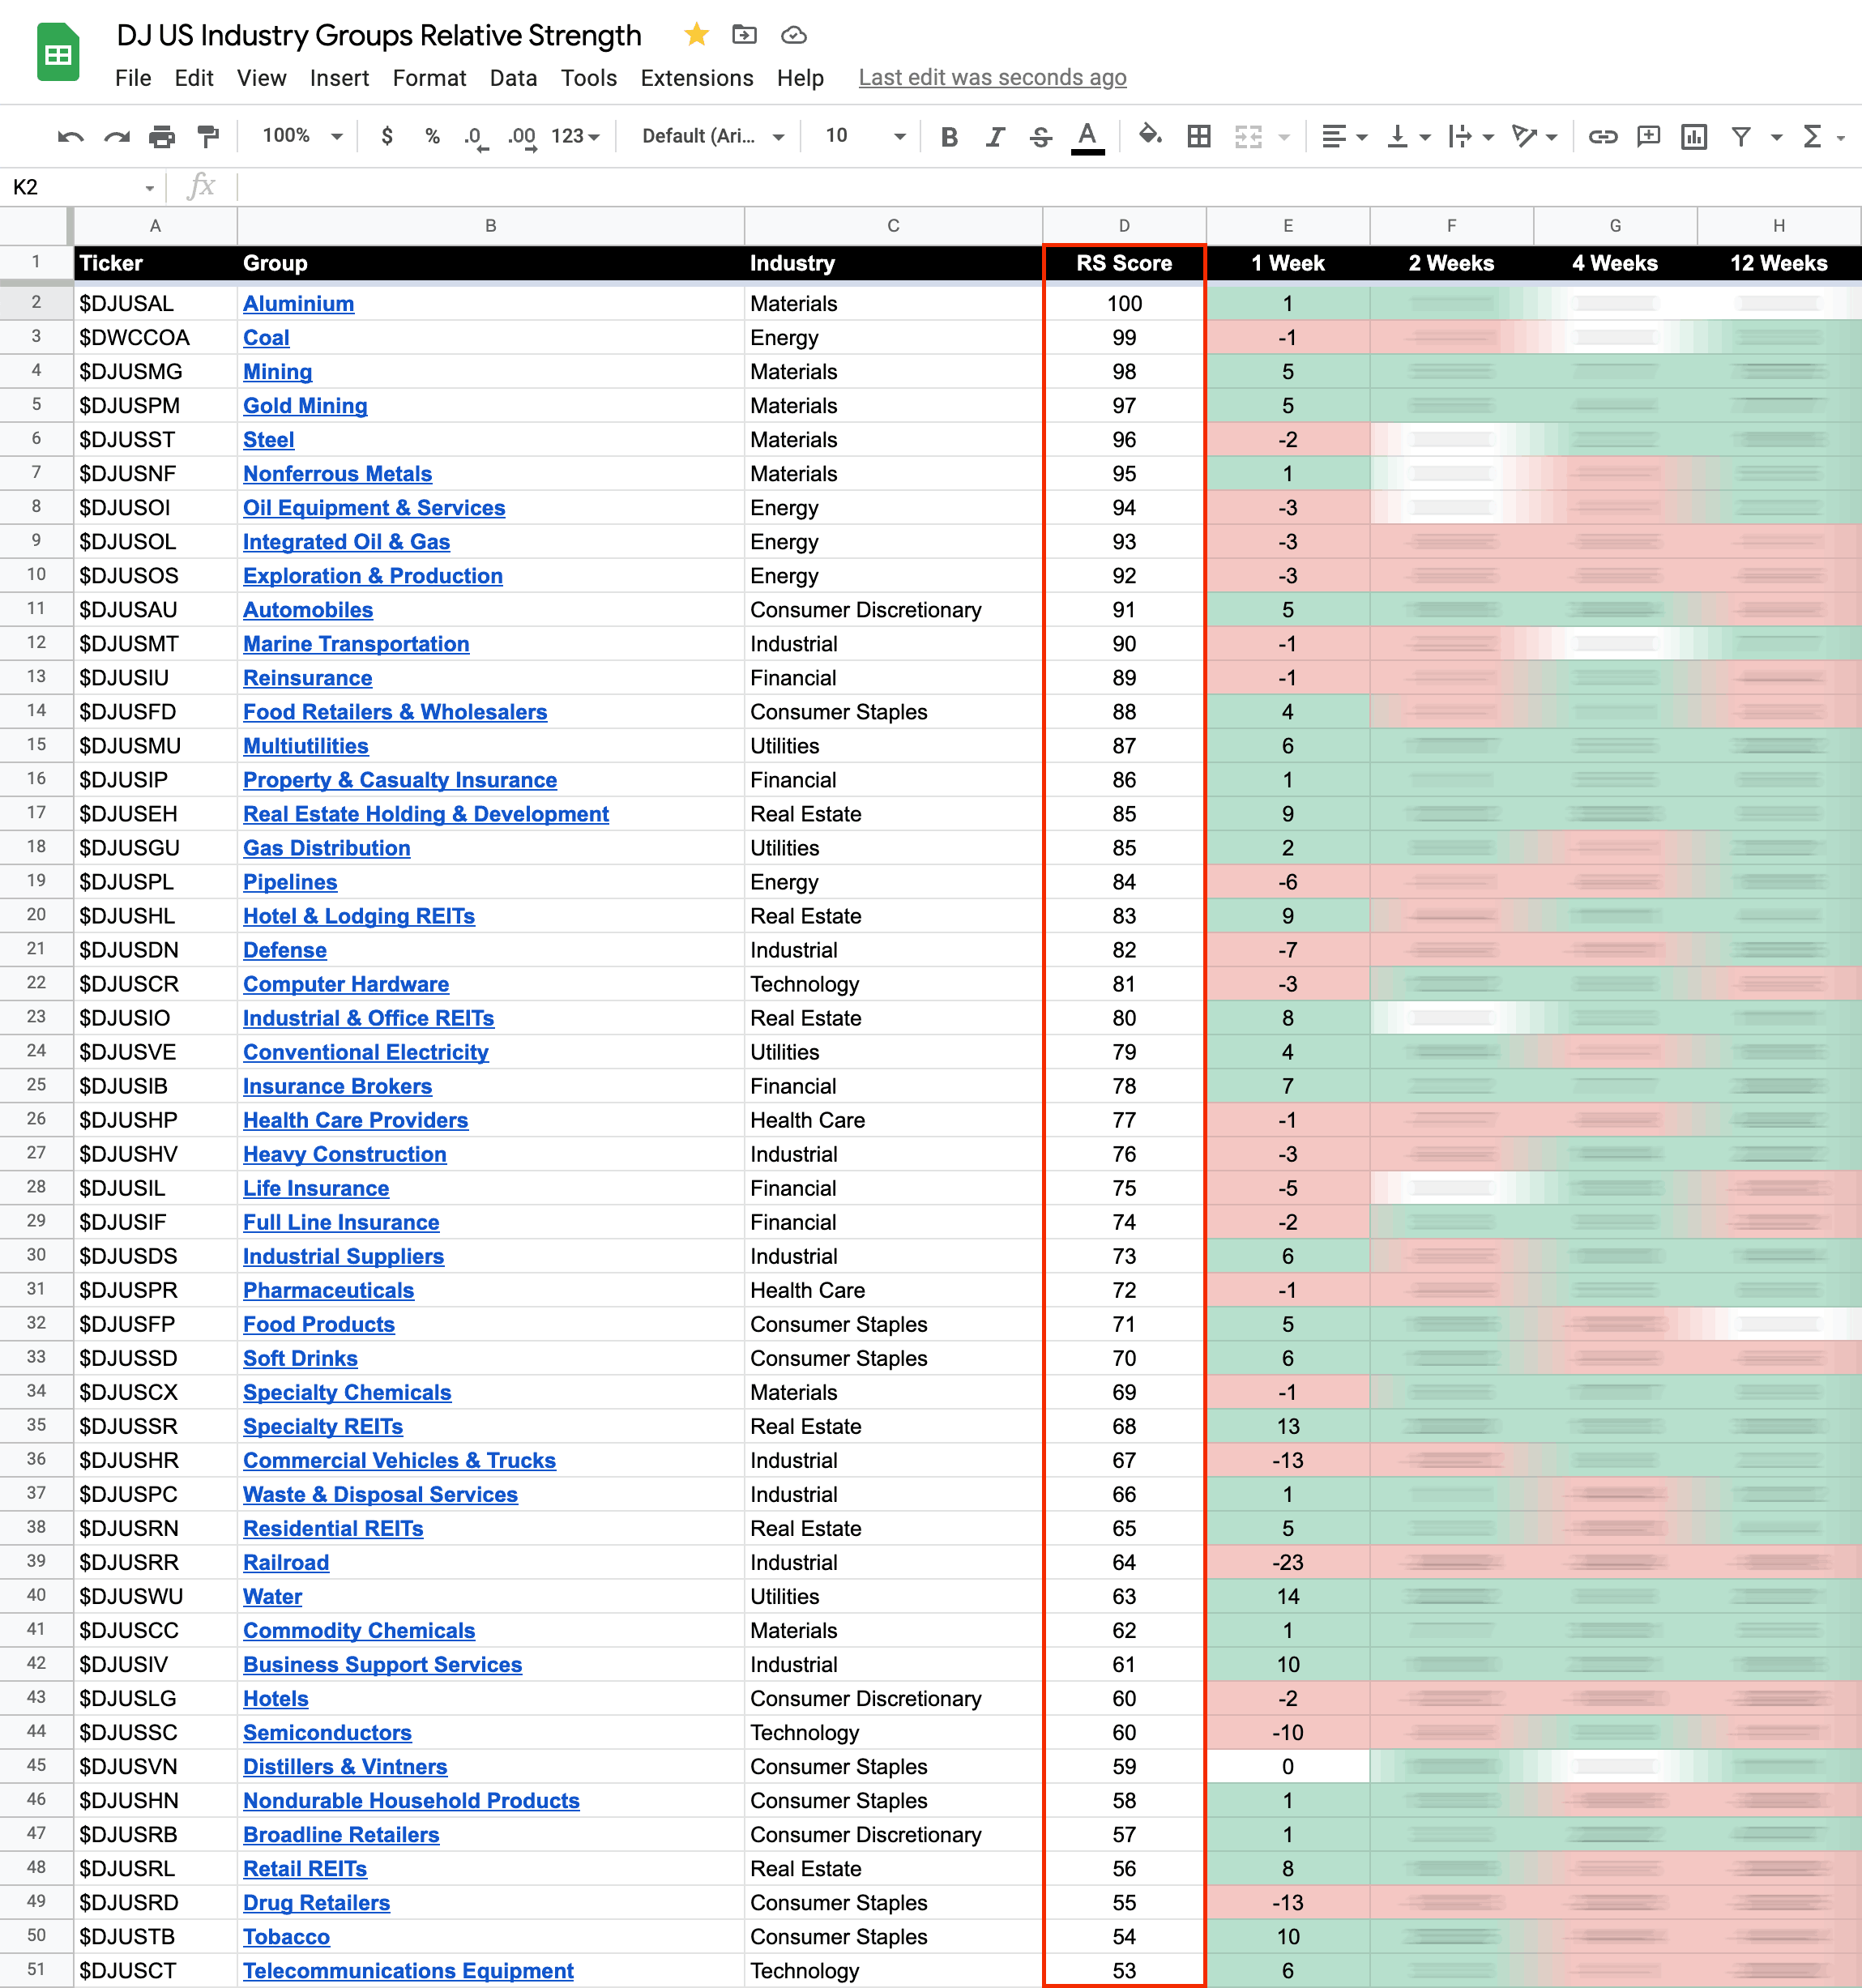Click the cloud document status icon

coord(794,35)
